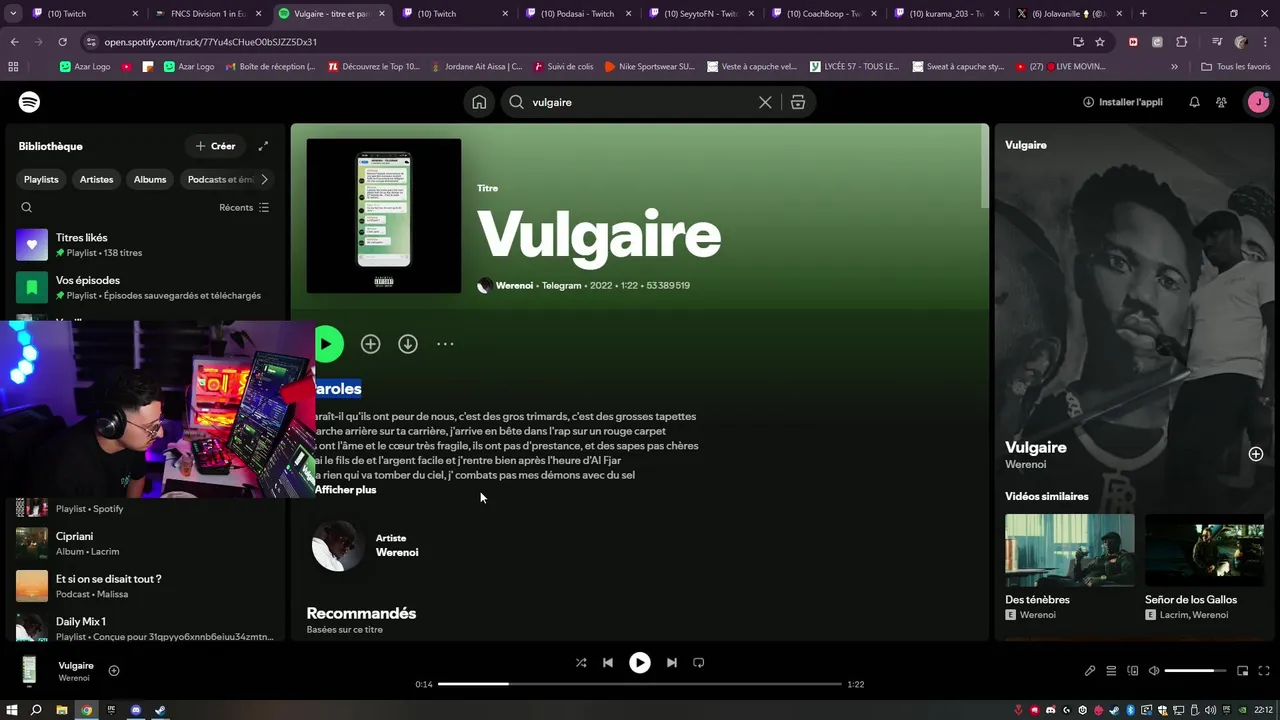Open the notifications bell

pos(1194,102)
